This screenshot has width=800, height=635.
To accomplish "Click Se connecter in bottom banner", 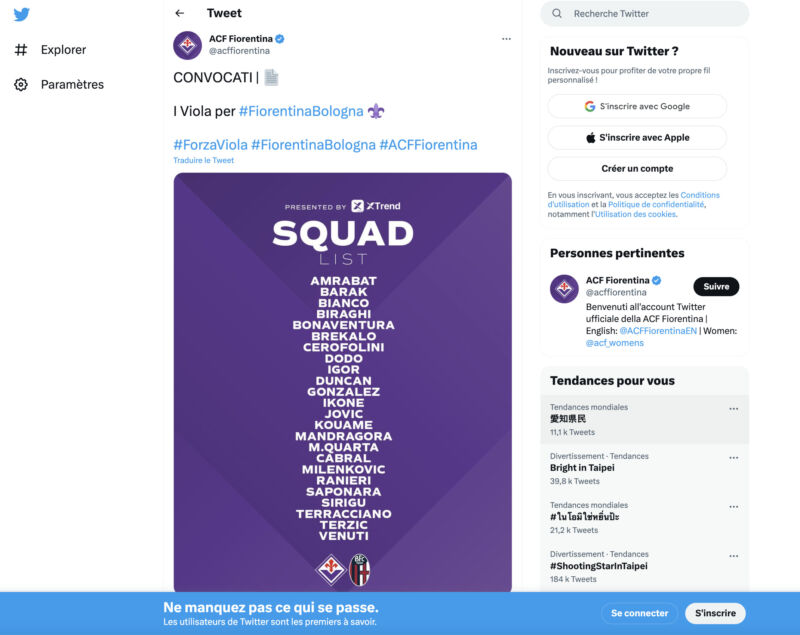I will 639,613.
